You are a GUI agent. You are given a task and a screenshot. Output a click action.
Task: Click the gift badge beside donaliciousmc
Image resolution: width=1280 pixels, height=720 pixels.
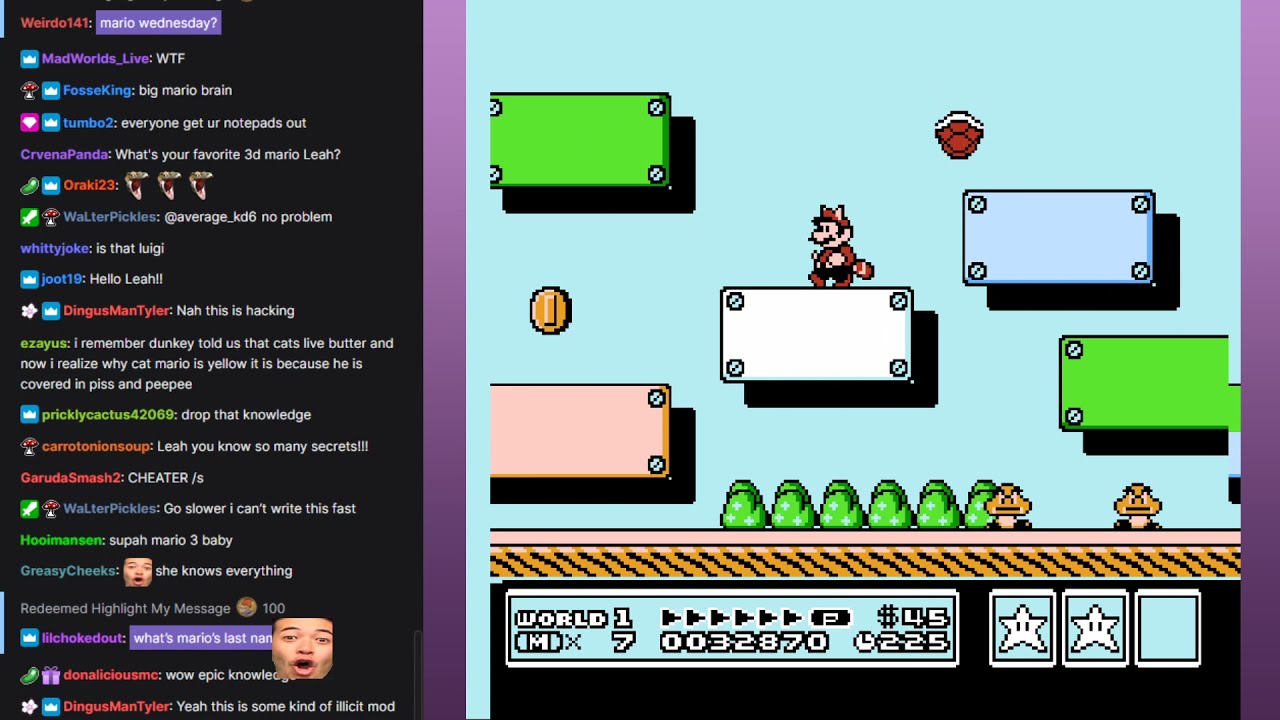pyautogui.click(x=50, y=675)
